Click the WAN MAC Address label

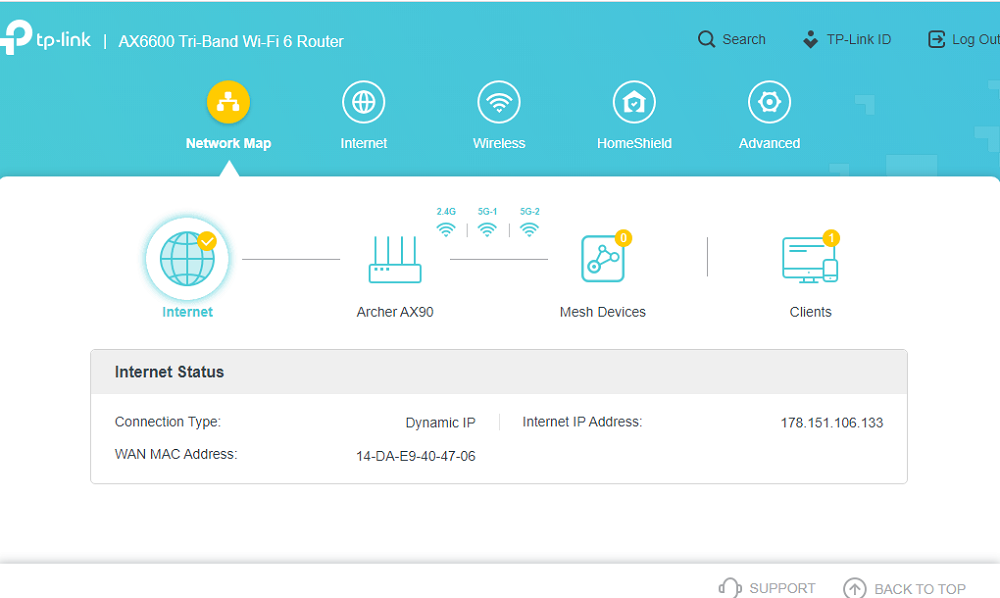coord(176,454)
